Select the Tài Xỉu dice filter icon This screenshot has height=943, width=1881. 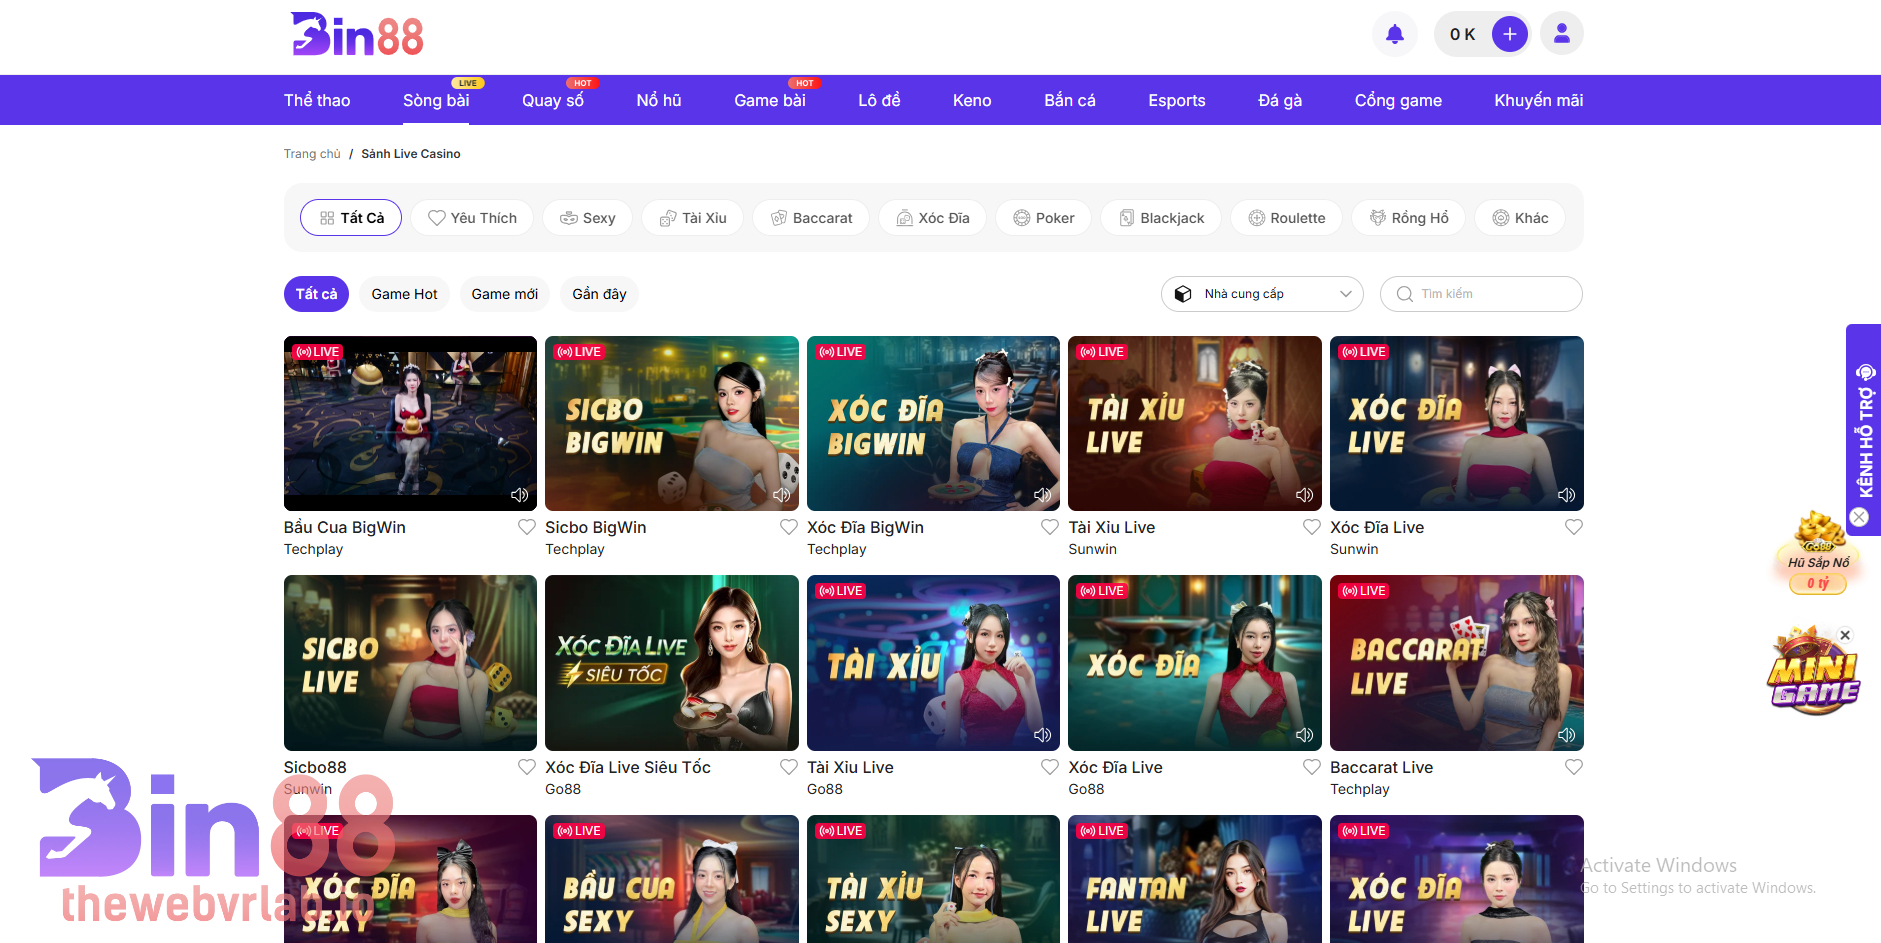[668, 217]
